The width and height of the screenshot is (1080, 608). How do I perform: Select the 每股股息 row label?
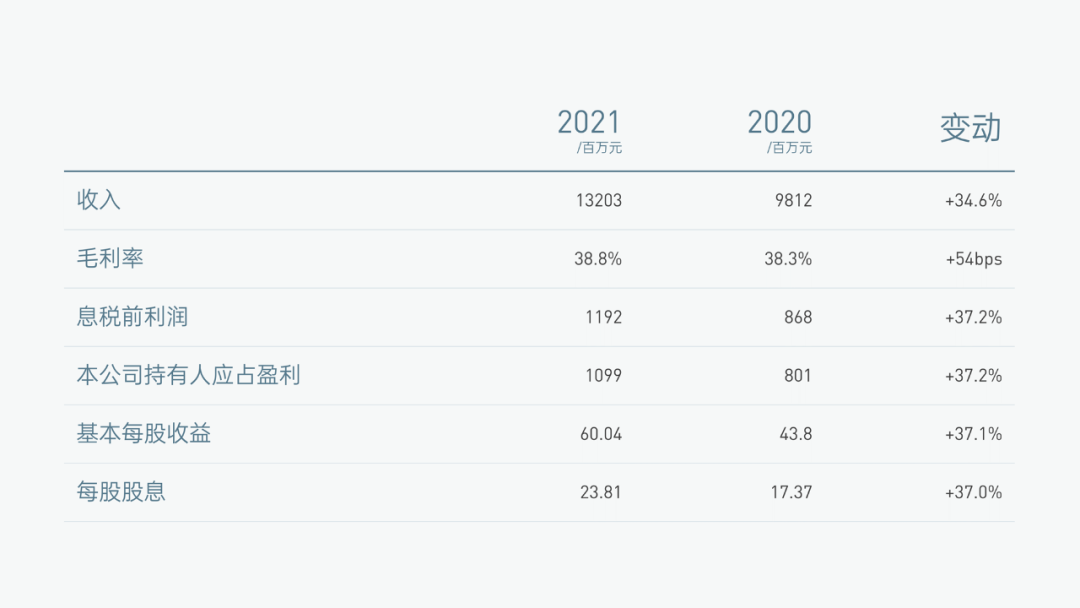(x=121, y=492)
